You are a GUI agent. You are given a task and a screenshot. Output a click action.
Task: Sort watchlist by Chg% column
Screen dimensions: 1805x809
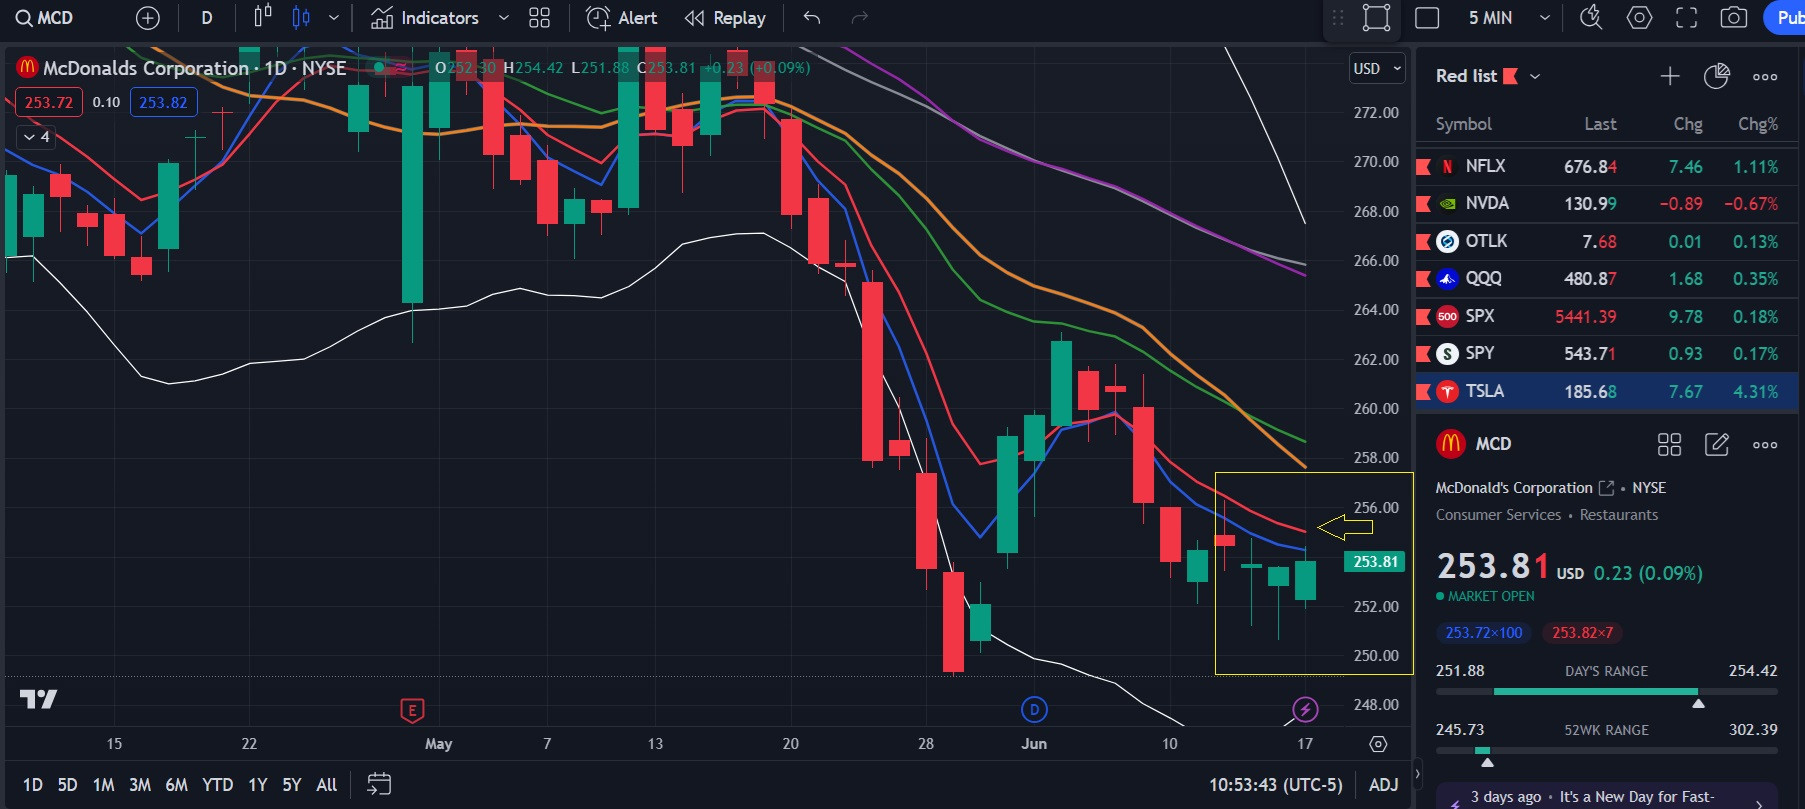click(x=1758, y=124)
